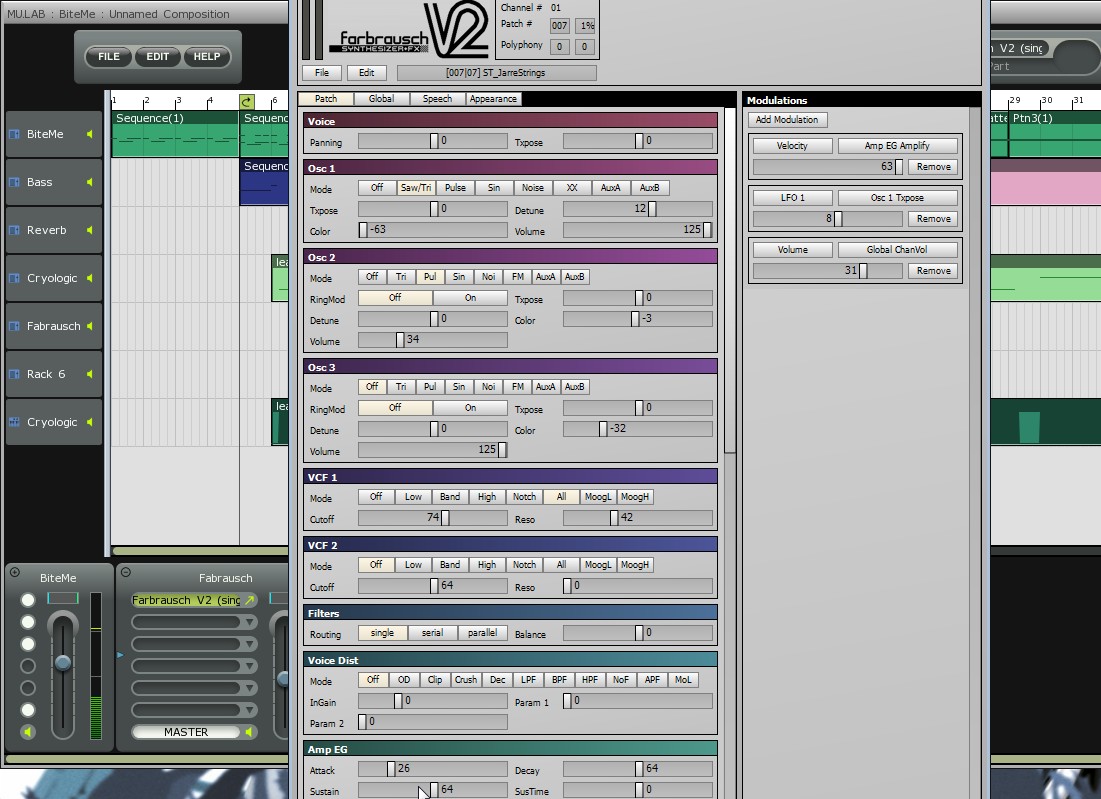Switch to the Global tab in V2
Screen dimensions: 1101x799
pyautogui.click(x=381, y=99)
